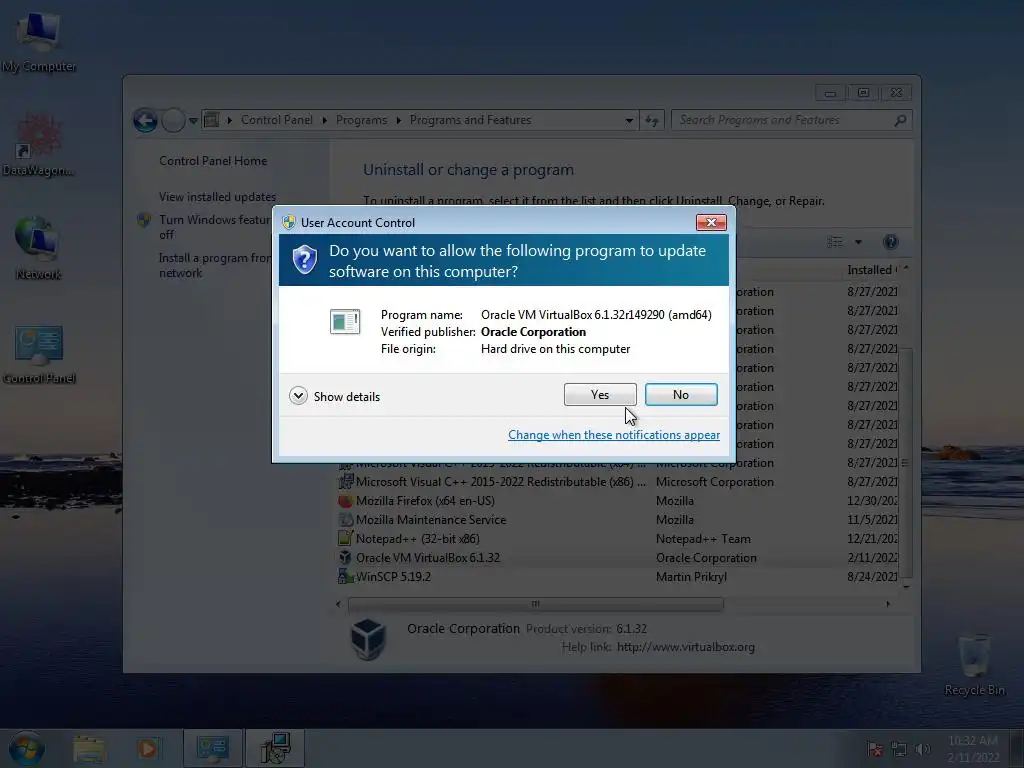
Task: Open Windows Media Player from taskbar
Action: 148,748
